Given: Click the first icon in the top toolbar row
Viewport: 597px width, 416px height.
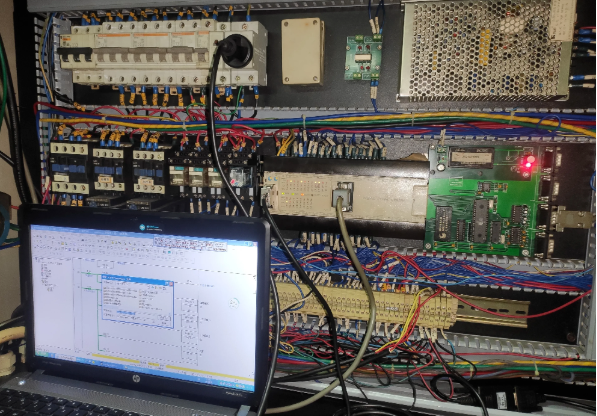Looking at the screenshot, I should [37, 238].
